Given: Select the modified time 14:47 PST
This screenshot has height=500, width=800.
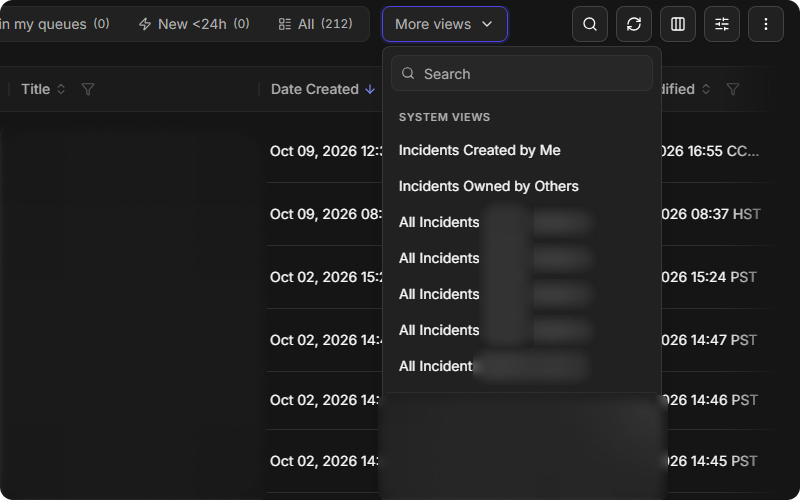Looking at the screenshot, I should coord(709,340).
